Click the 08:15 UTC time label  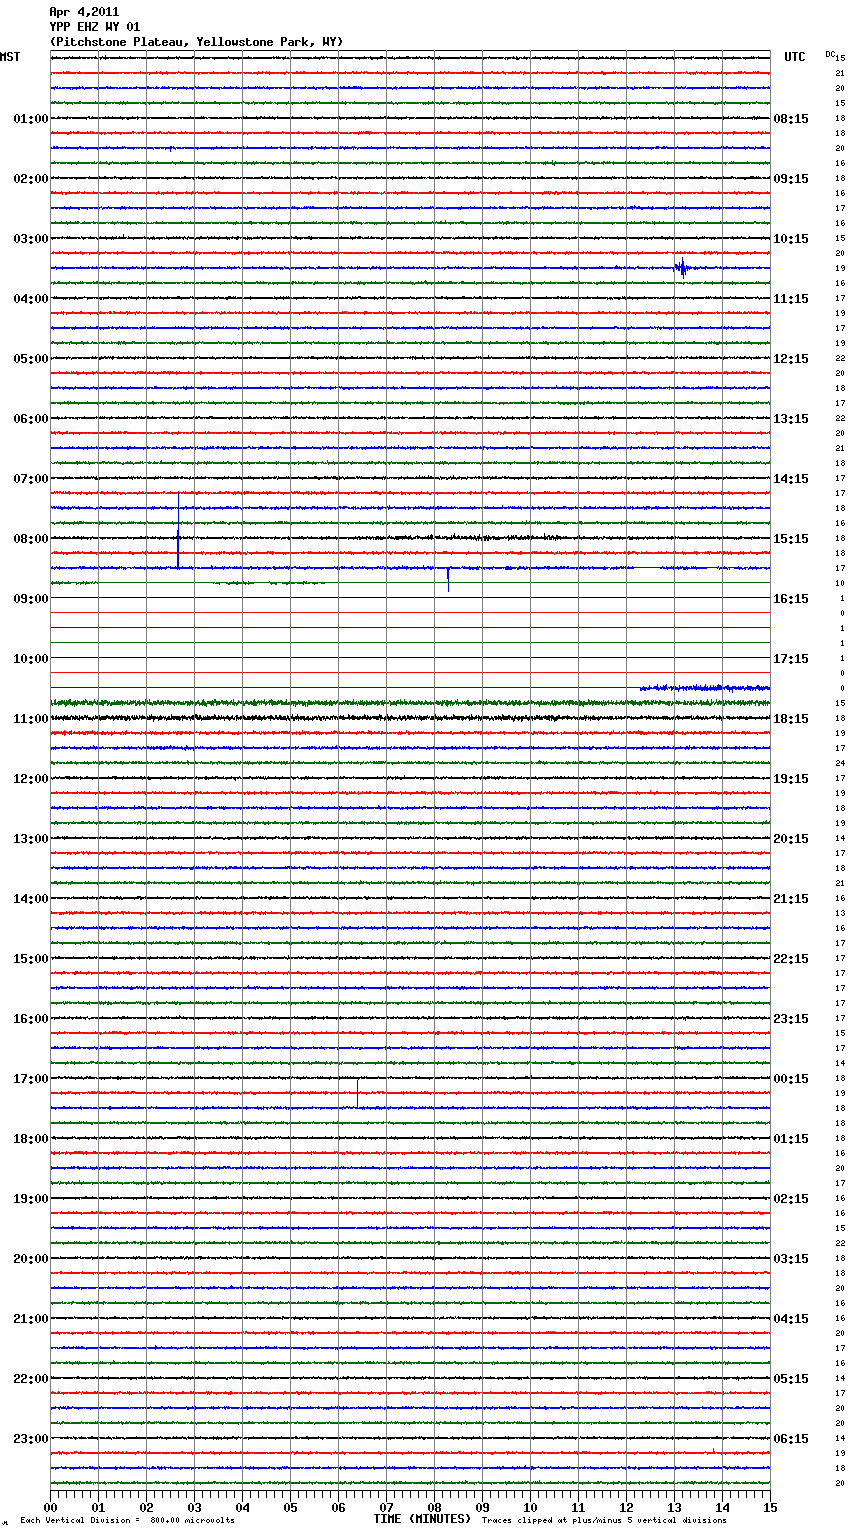click(791, 119)
